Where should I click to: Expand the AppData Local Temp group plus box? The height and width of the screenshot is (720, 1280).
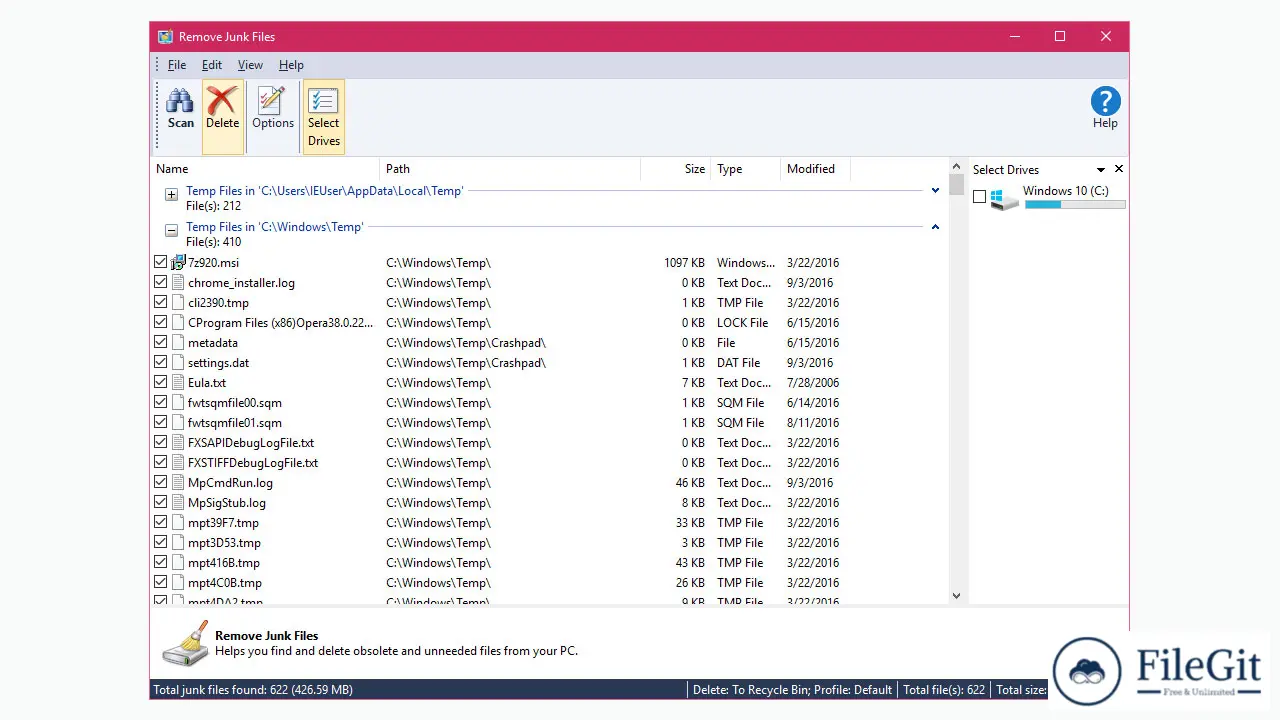pyautogui.click(x=171, y=194)
